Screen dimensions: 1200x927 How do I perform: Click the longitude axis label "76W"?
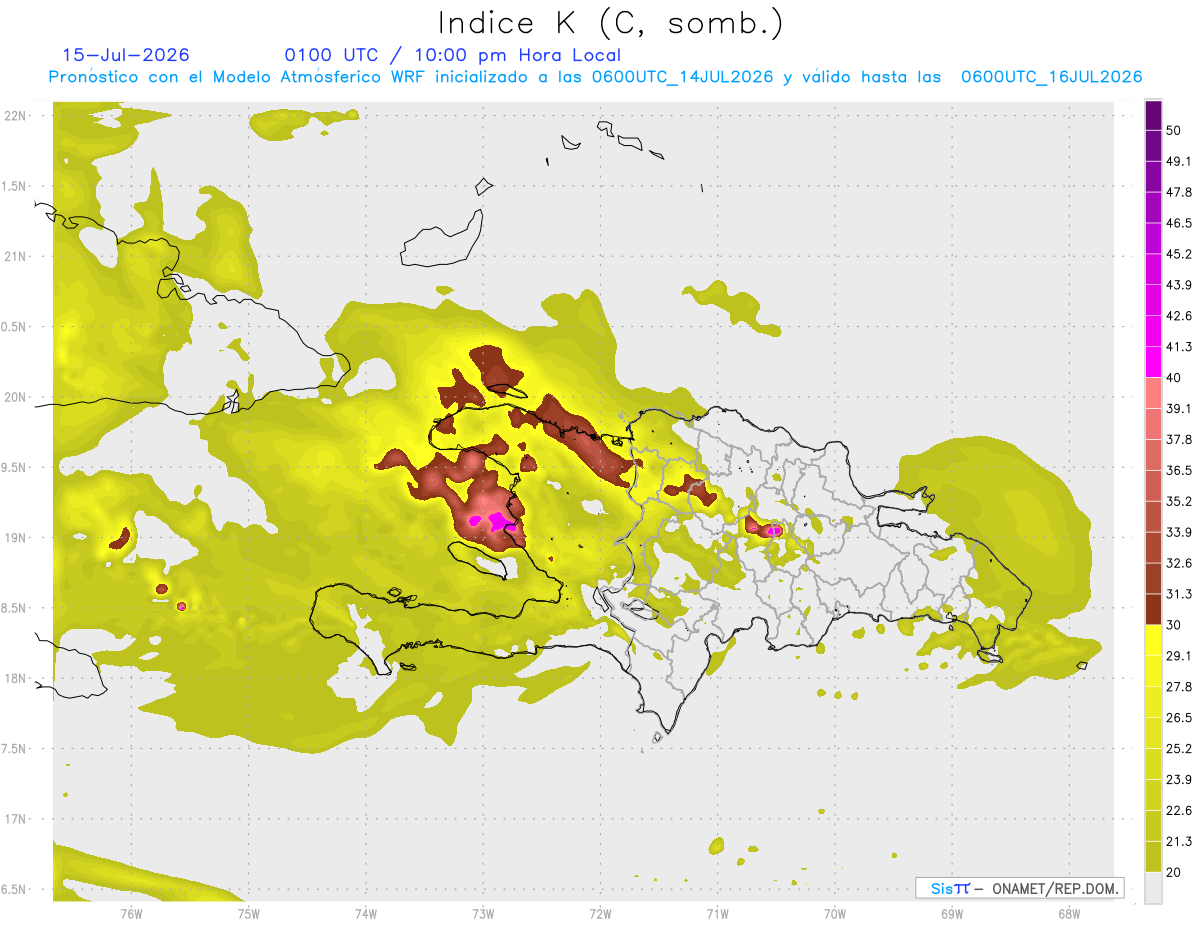tap(131, 914)
